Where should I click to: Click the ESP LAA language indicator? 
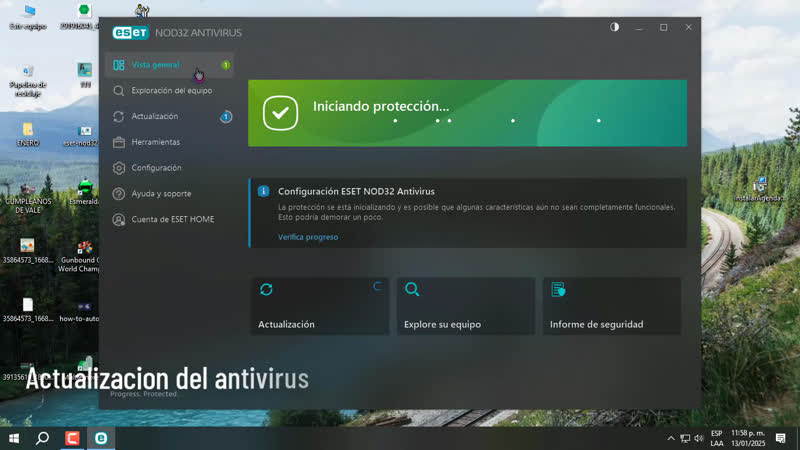(x=717, y=438)
